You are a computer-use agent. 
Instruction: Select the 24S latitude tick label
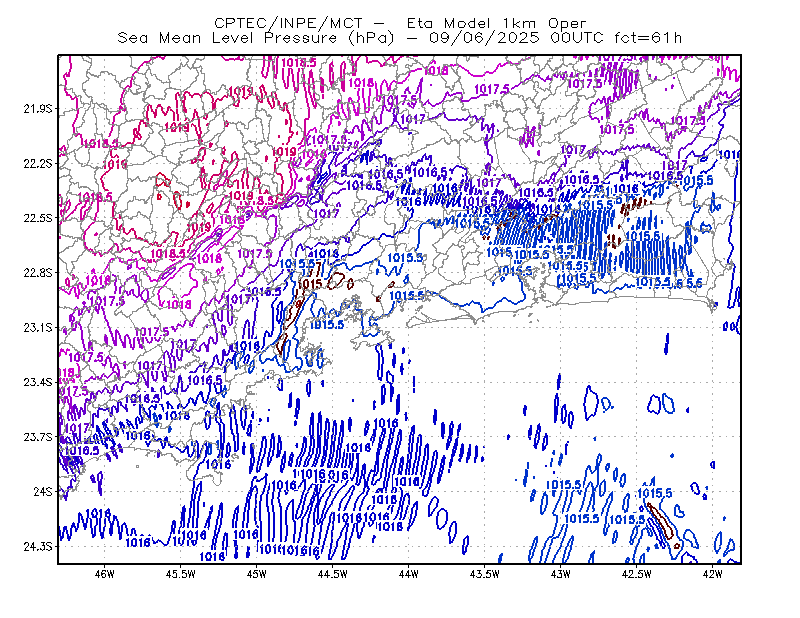(x=43, y=491)
